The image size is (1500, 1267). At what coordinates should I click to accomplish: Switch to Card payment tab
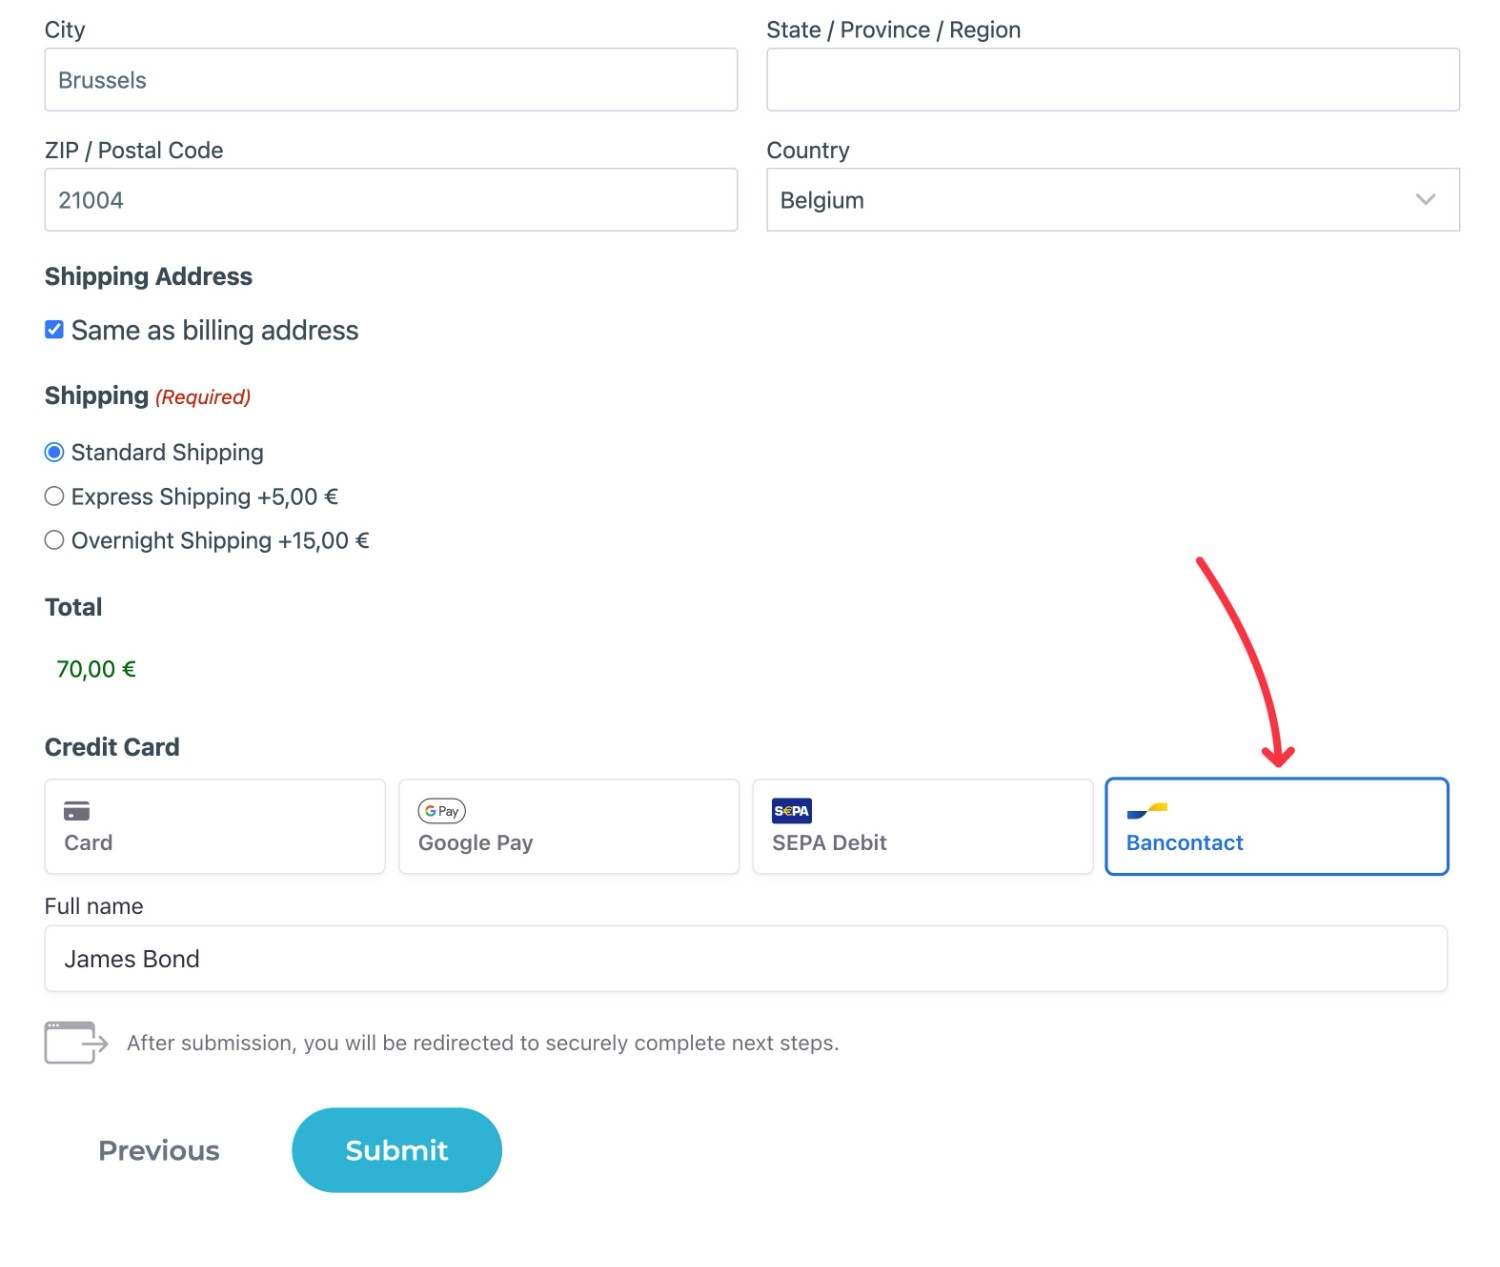tap(215, 827)
